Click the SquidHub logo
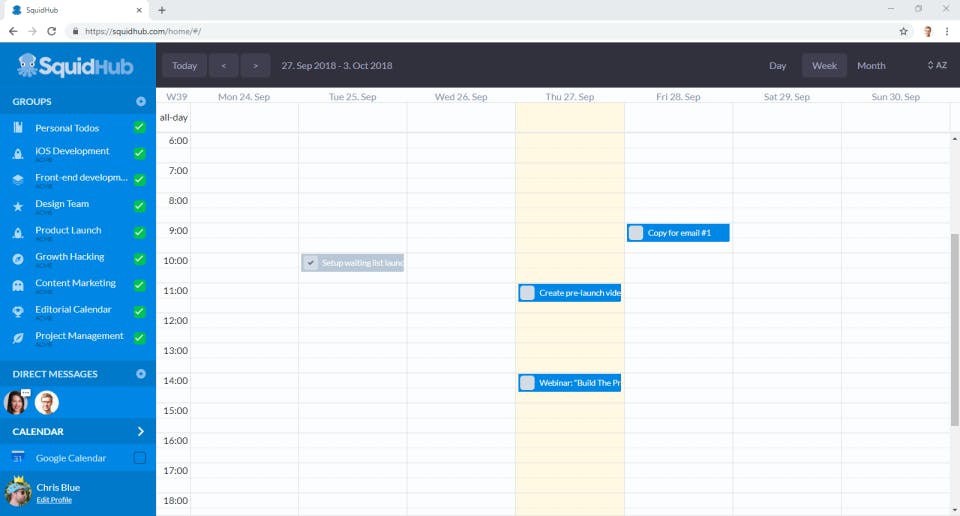 (75, 65)
